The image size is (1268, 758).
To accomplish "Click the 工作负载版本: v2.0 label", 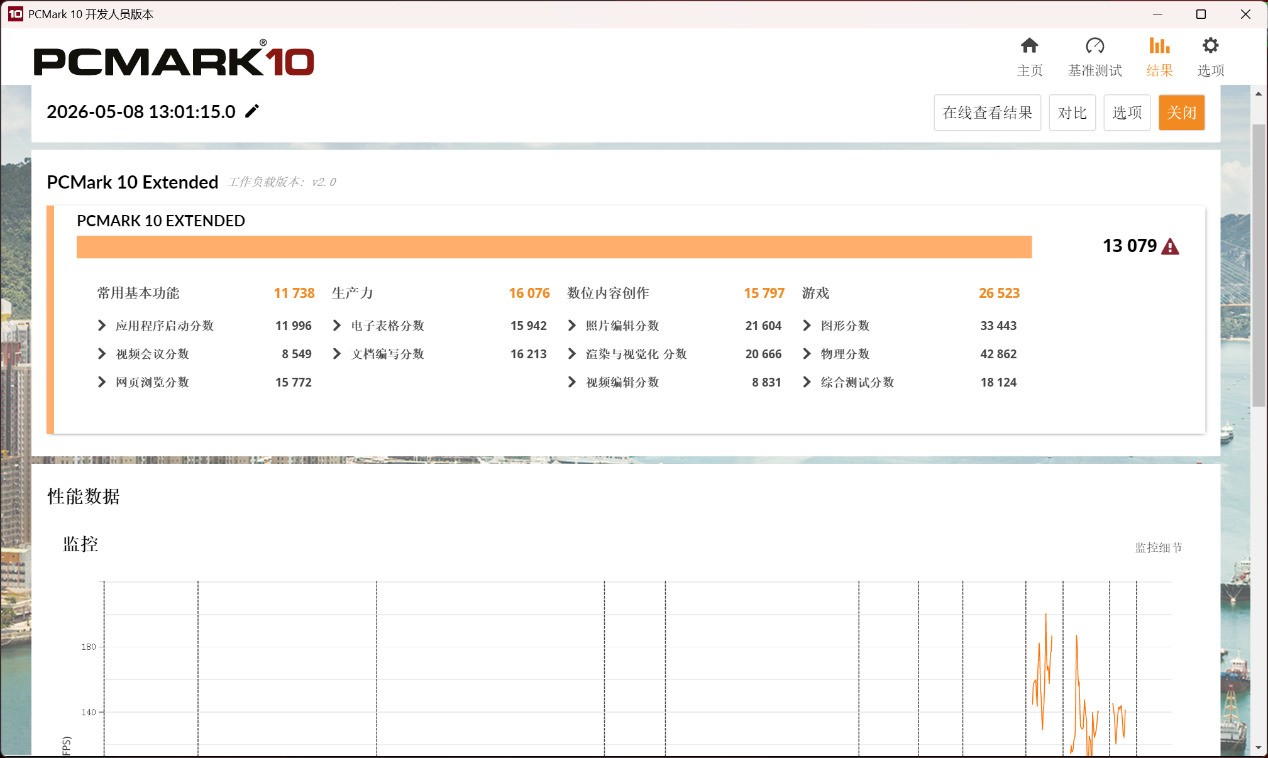I will click(x=282, y=182).
